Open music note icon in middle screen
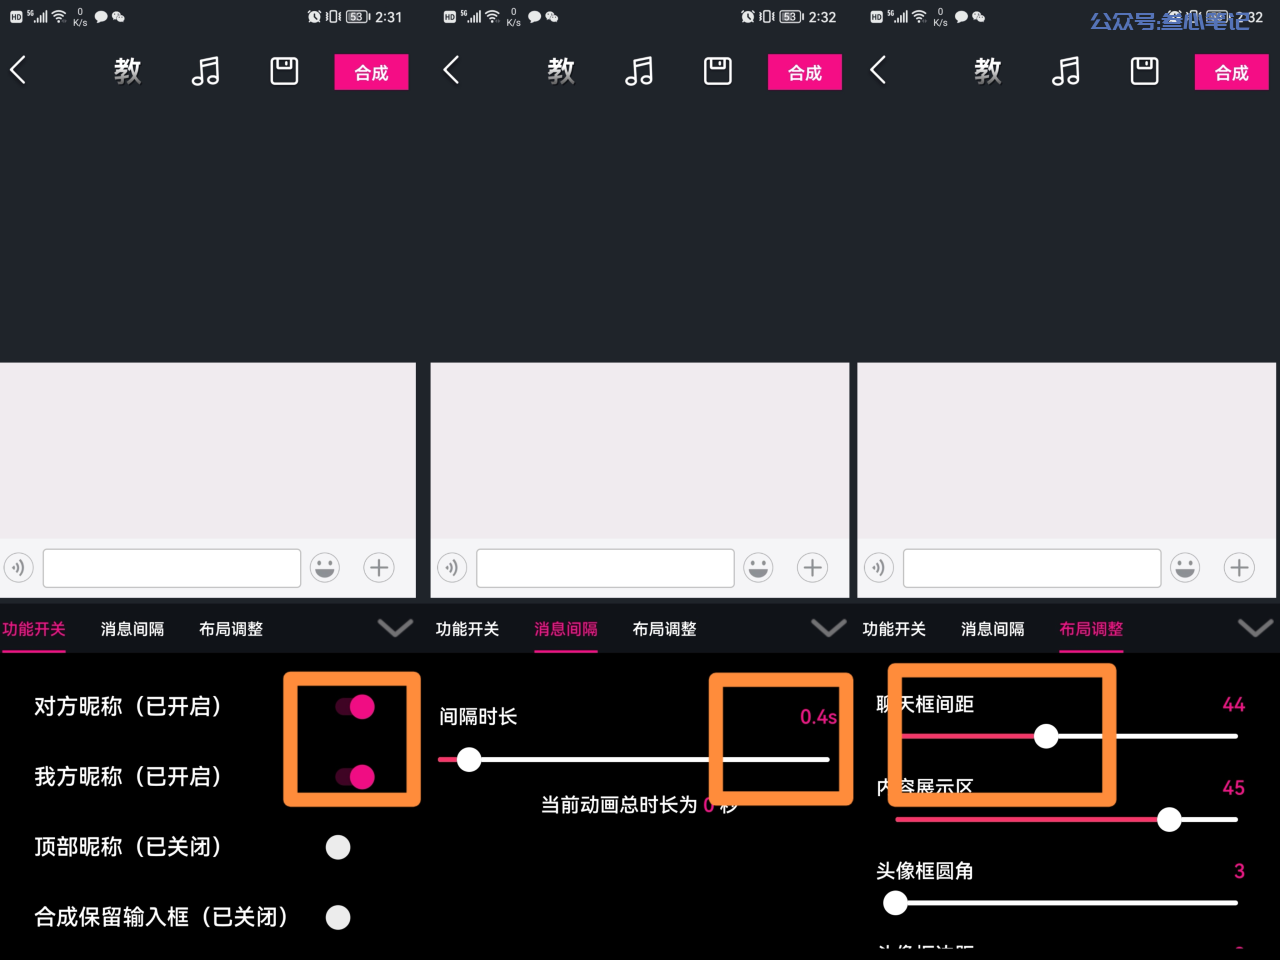Screen dimensions: 1280x960 (639, 71)
